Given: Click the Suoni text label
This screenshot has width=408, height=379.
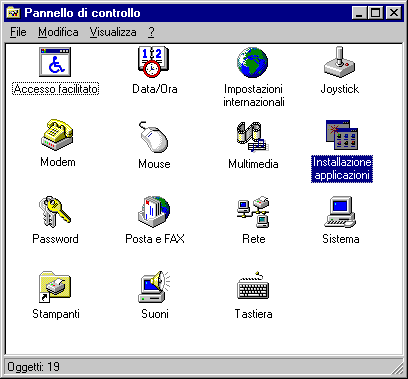Looking at the screenshot, I should tap(155, 314).
